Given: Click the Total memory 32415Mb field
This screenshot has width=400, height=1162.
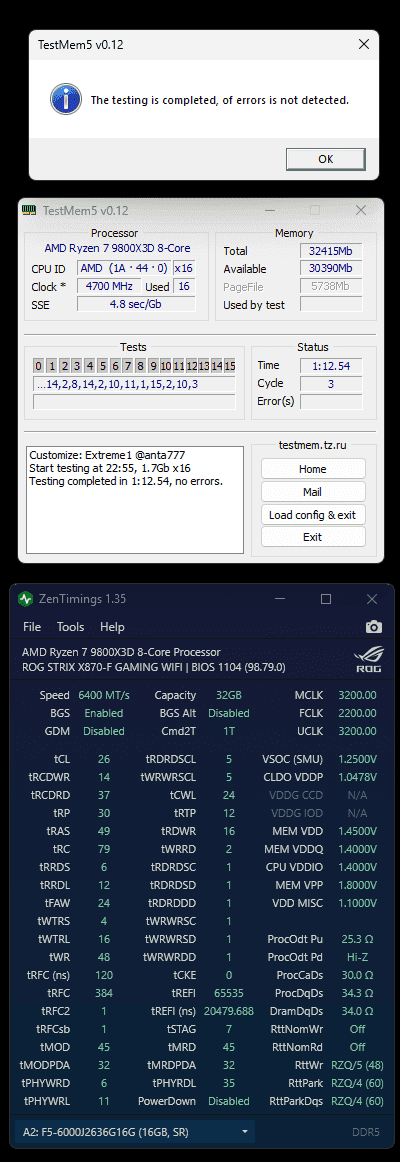Looking at the screenshot, I should point(331,251).
